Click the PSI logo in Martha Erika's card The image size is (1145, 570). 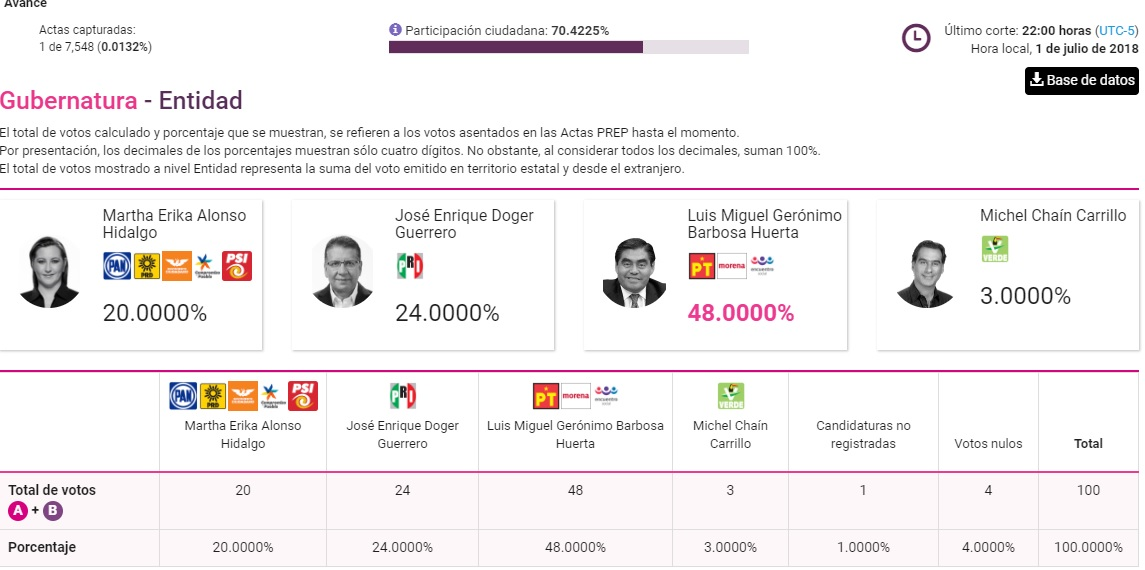point(237,265)
